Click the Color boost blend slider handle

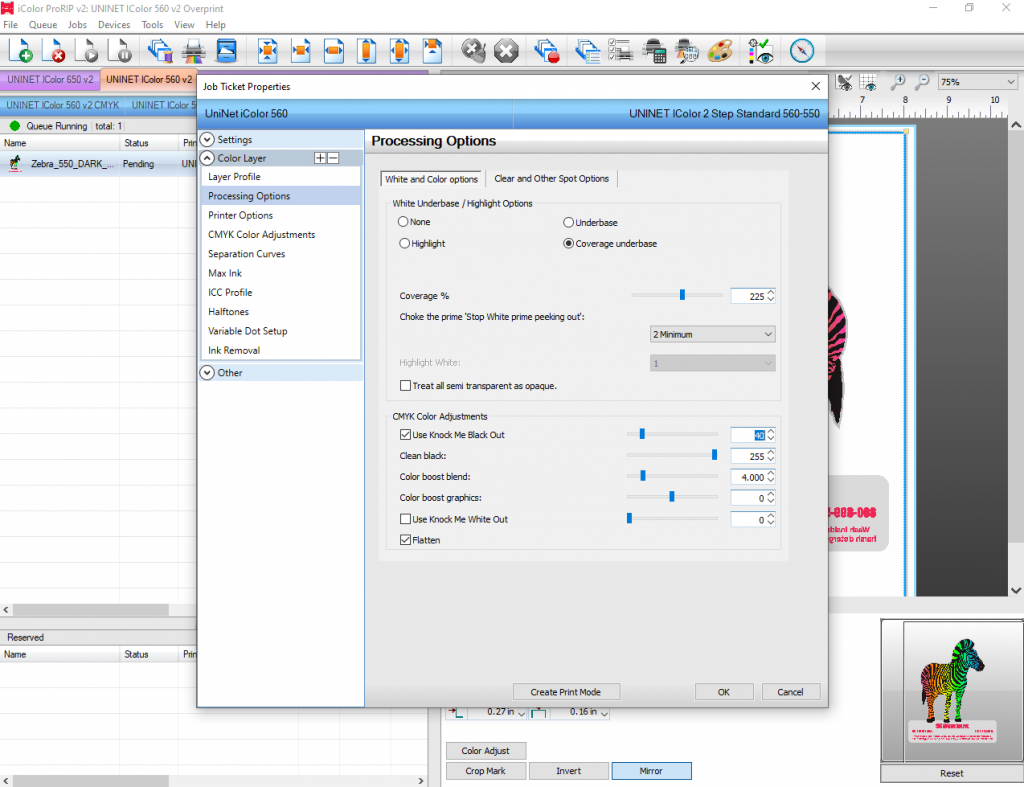coord(643,476)
